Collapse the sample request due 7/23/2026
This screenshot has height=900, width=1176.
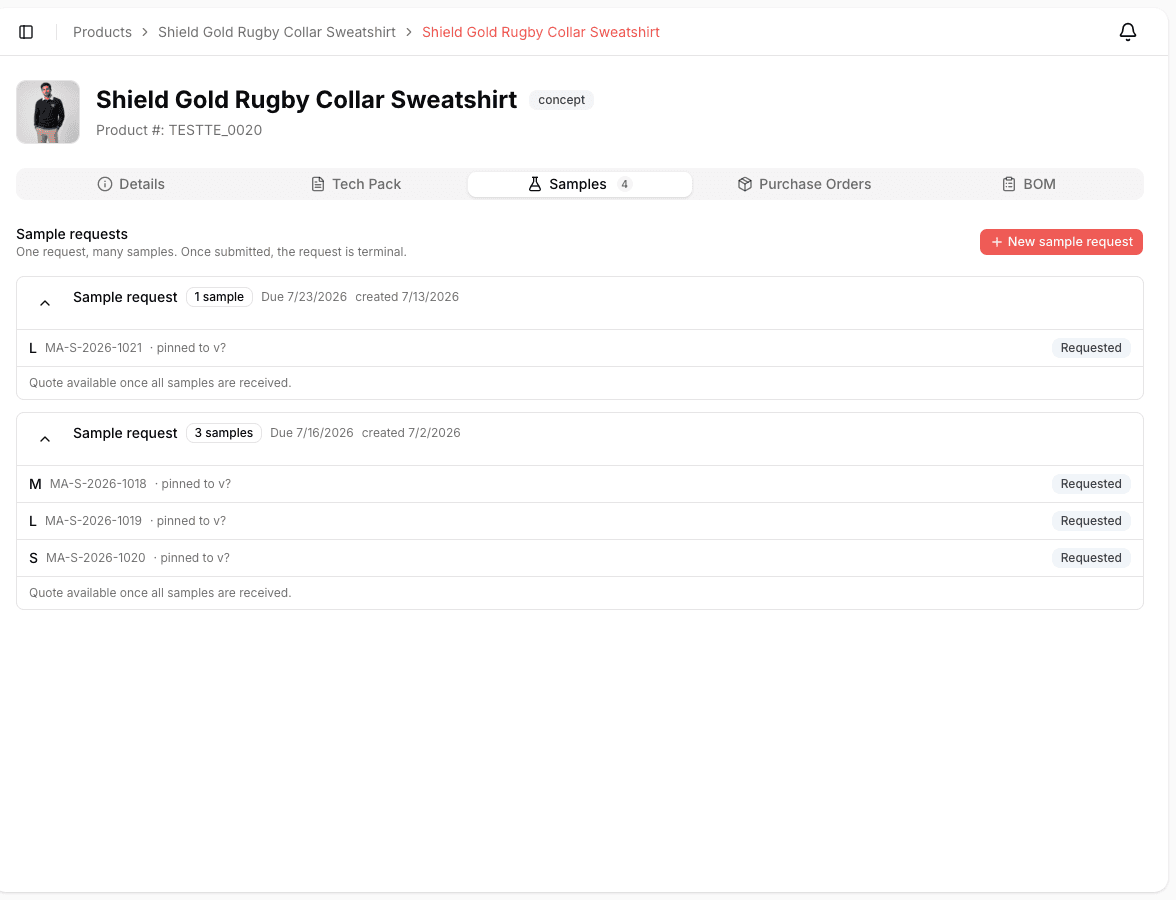45,303
